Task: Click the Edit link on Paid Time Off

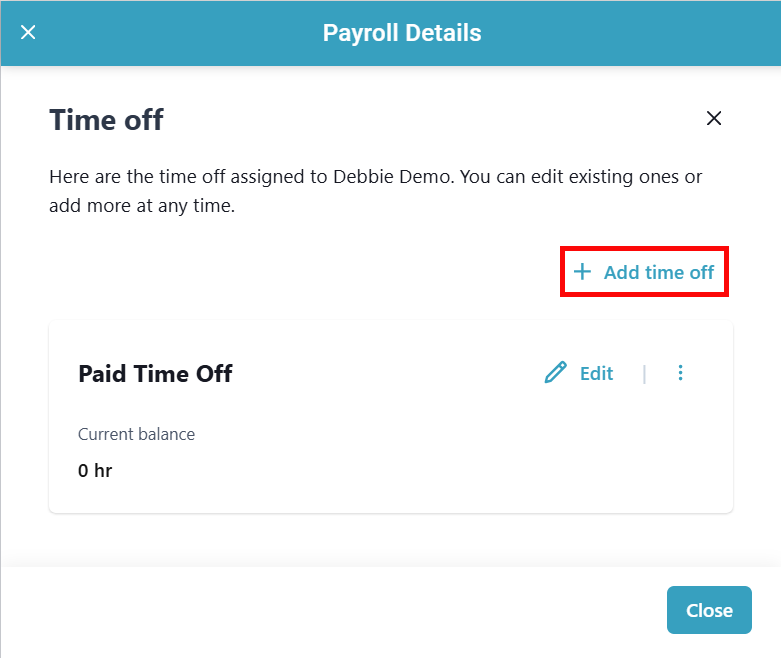Action: (596, 373)
